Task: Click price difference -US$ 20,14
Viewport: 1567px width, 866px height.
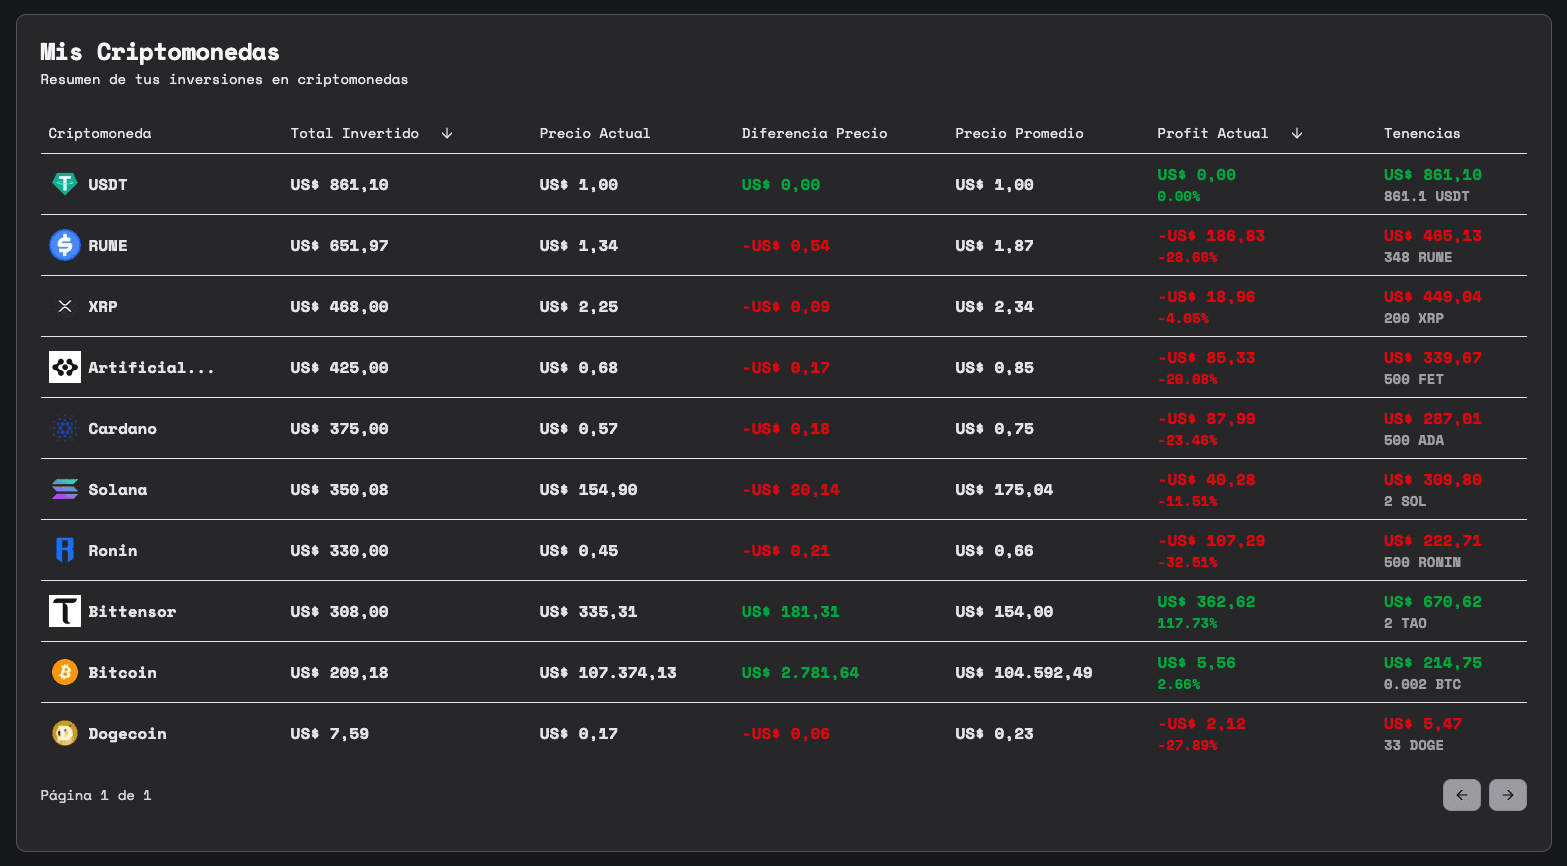Action: point(790,489)
